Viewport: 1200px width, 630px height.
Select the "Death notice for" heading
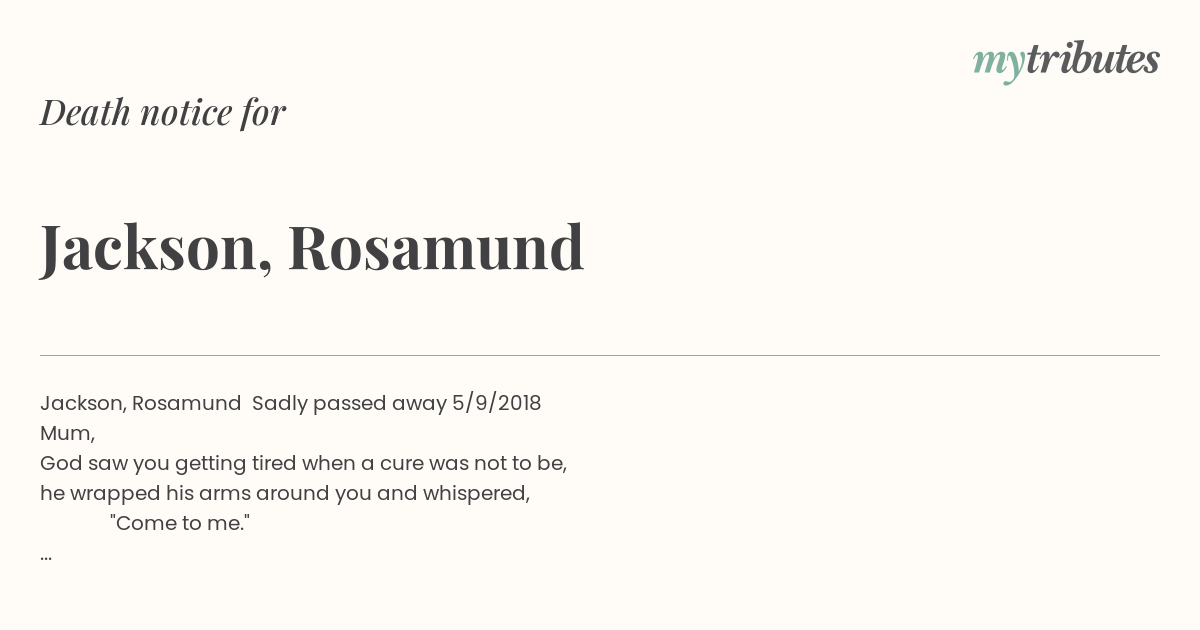pos(163,112)
